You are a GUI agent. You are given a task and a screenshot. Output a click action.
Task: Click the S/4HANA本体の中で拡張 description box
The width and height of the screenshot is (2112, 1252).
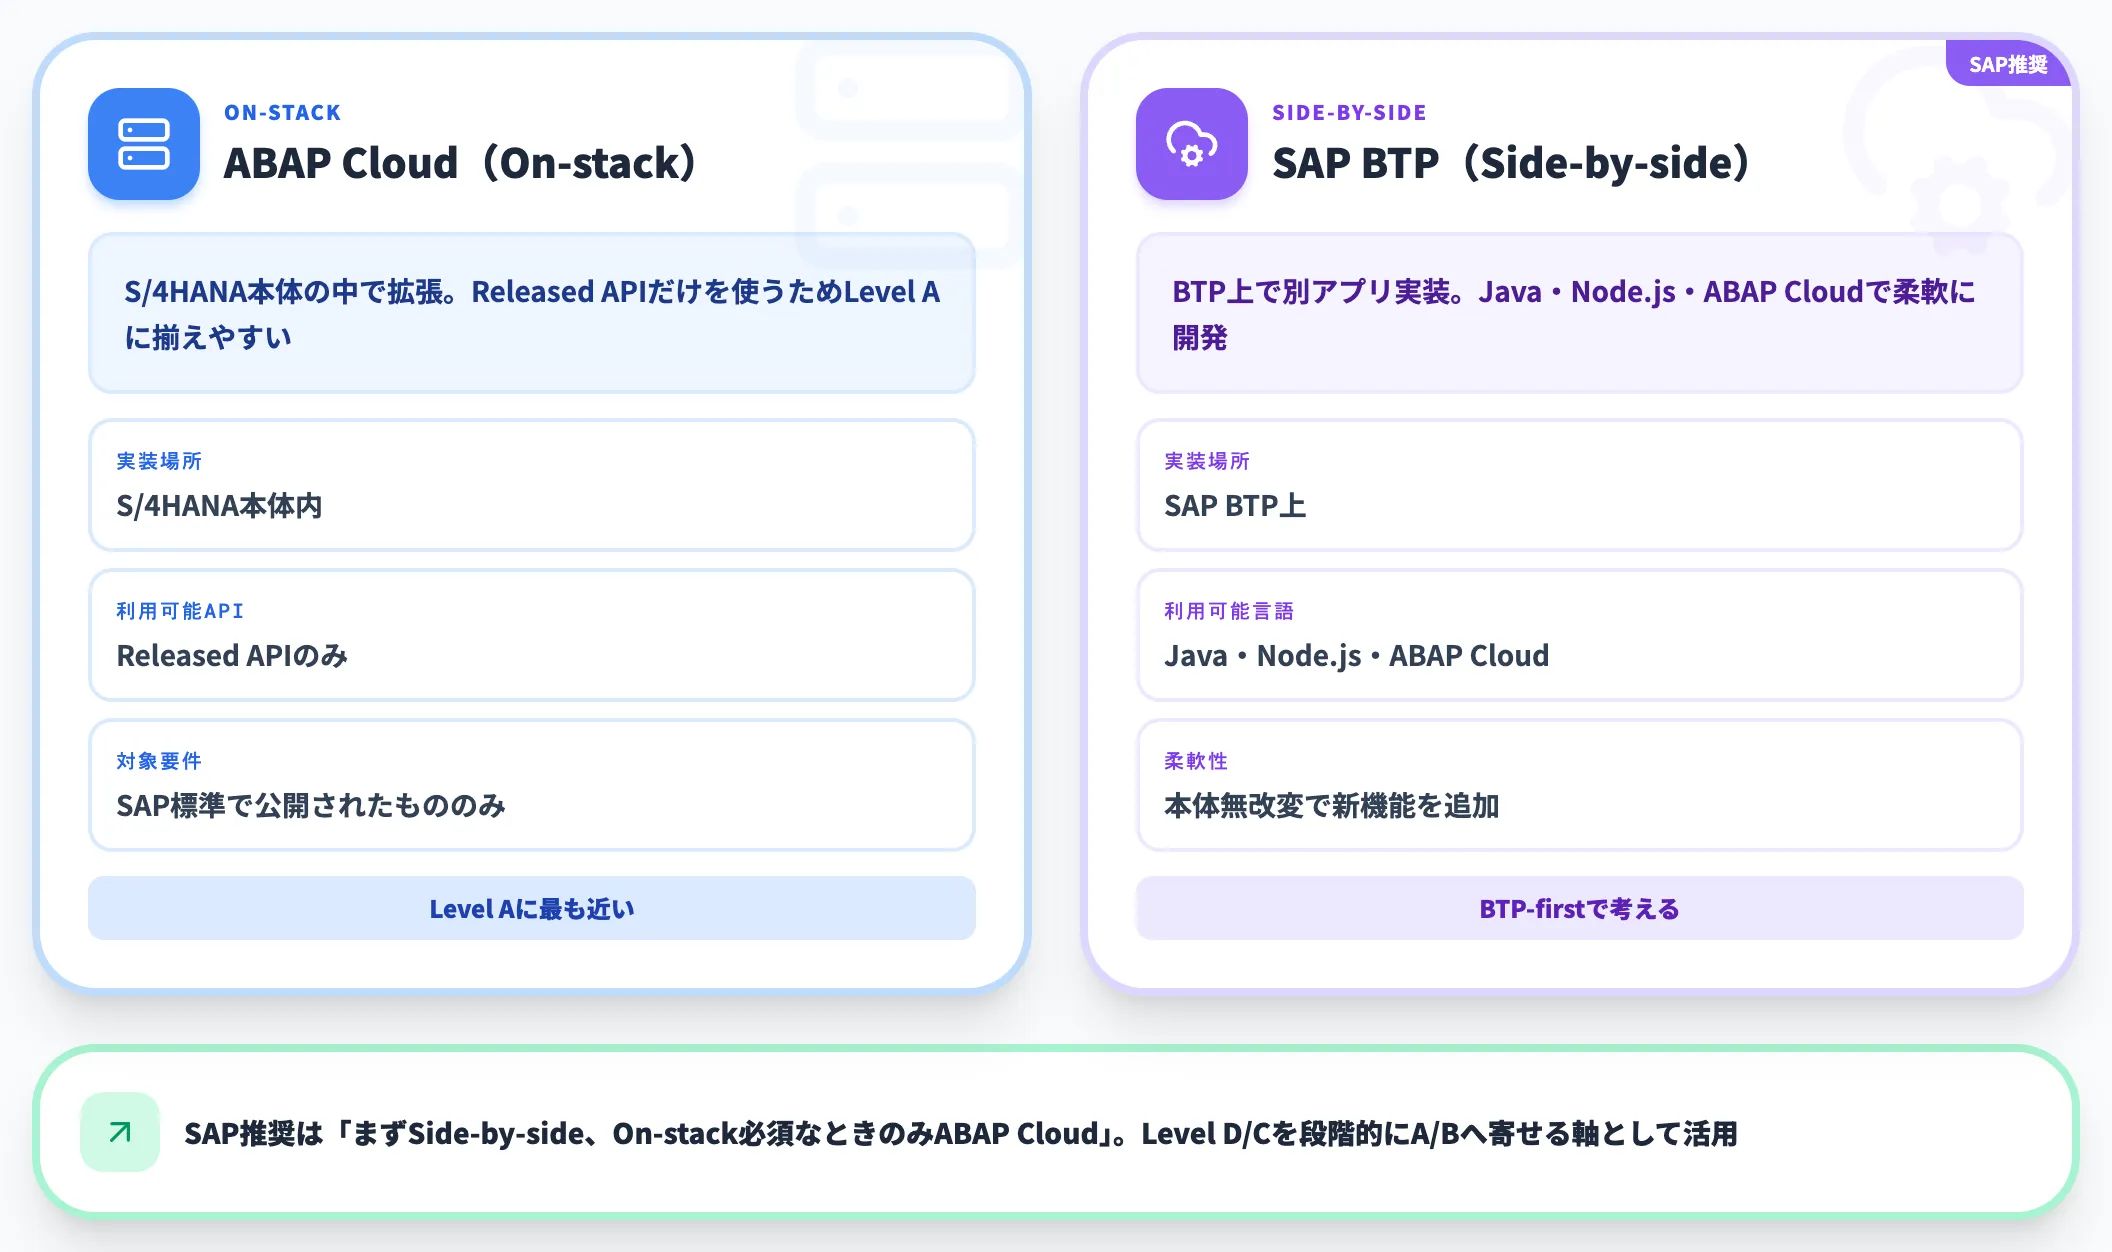click(532, 313)
